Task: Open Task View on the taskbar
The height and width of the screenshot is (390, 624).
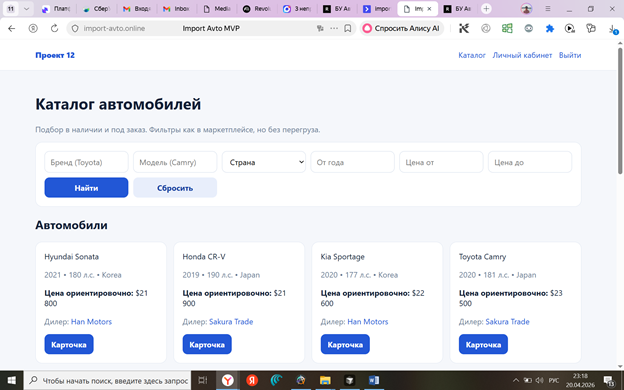Action: point(203,380)
